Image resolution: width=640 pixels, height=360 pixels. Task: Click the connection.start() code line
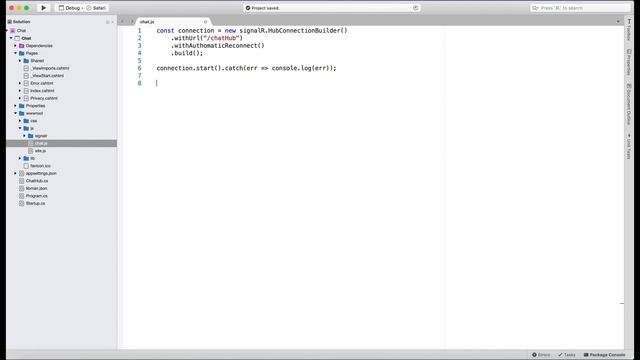246,68
